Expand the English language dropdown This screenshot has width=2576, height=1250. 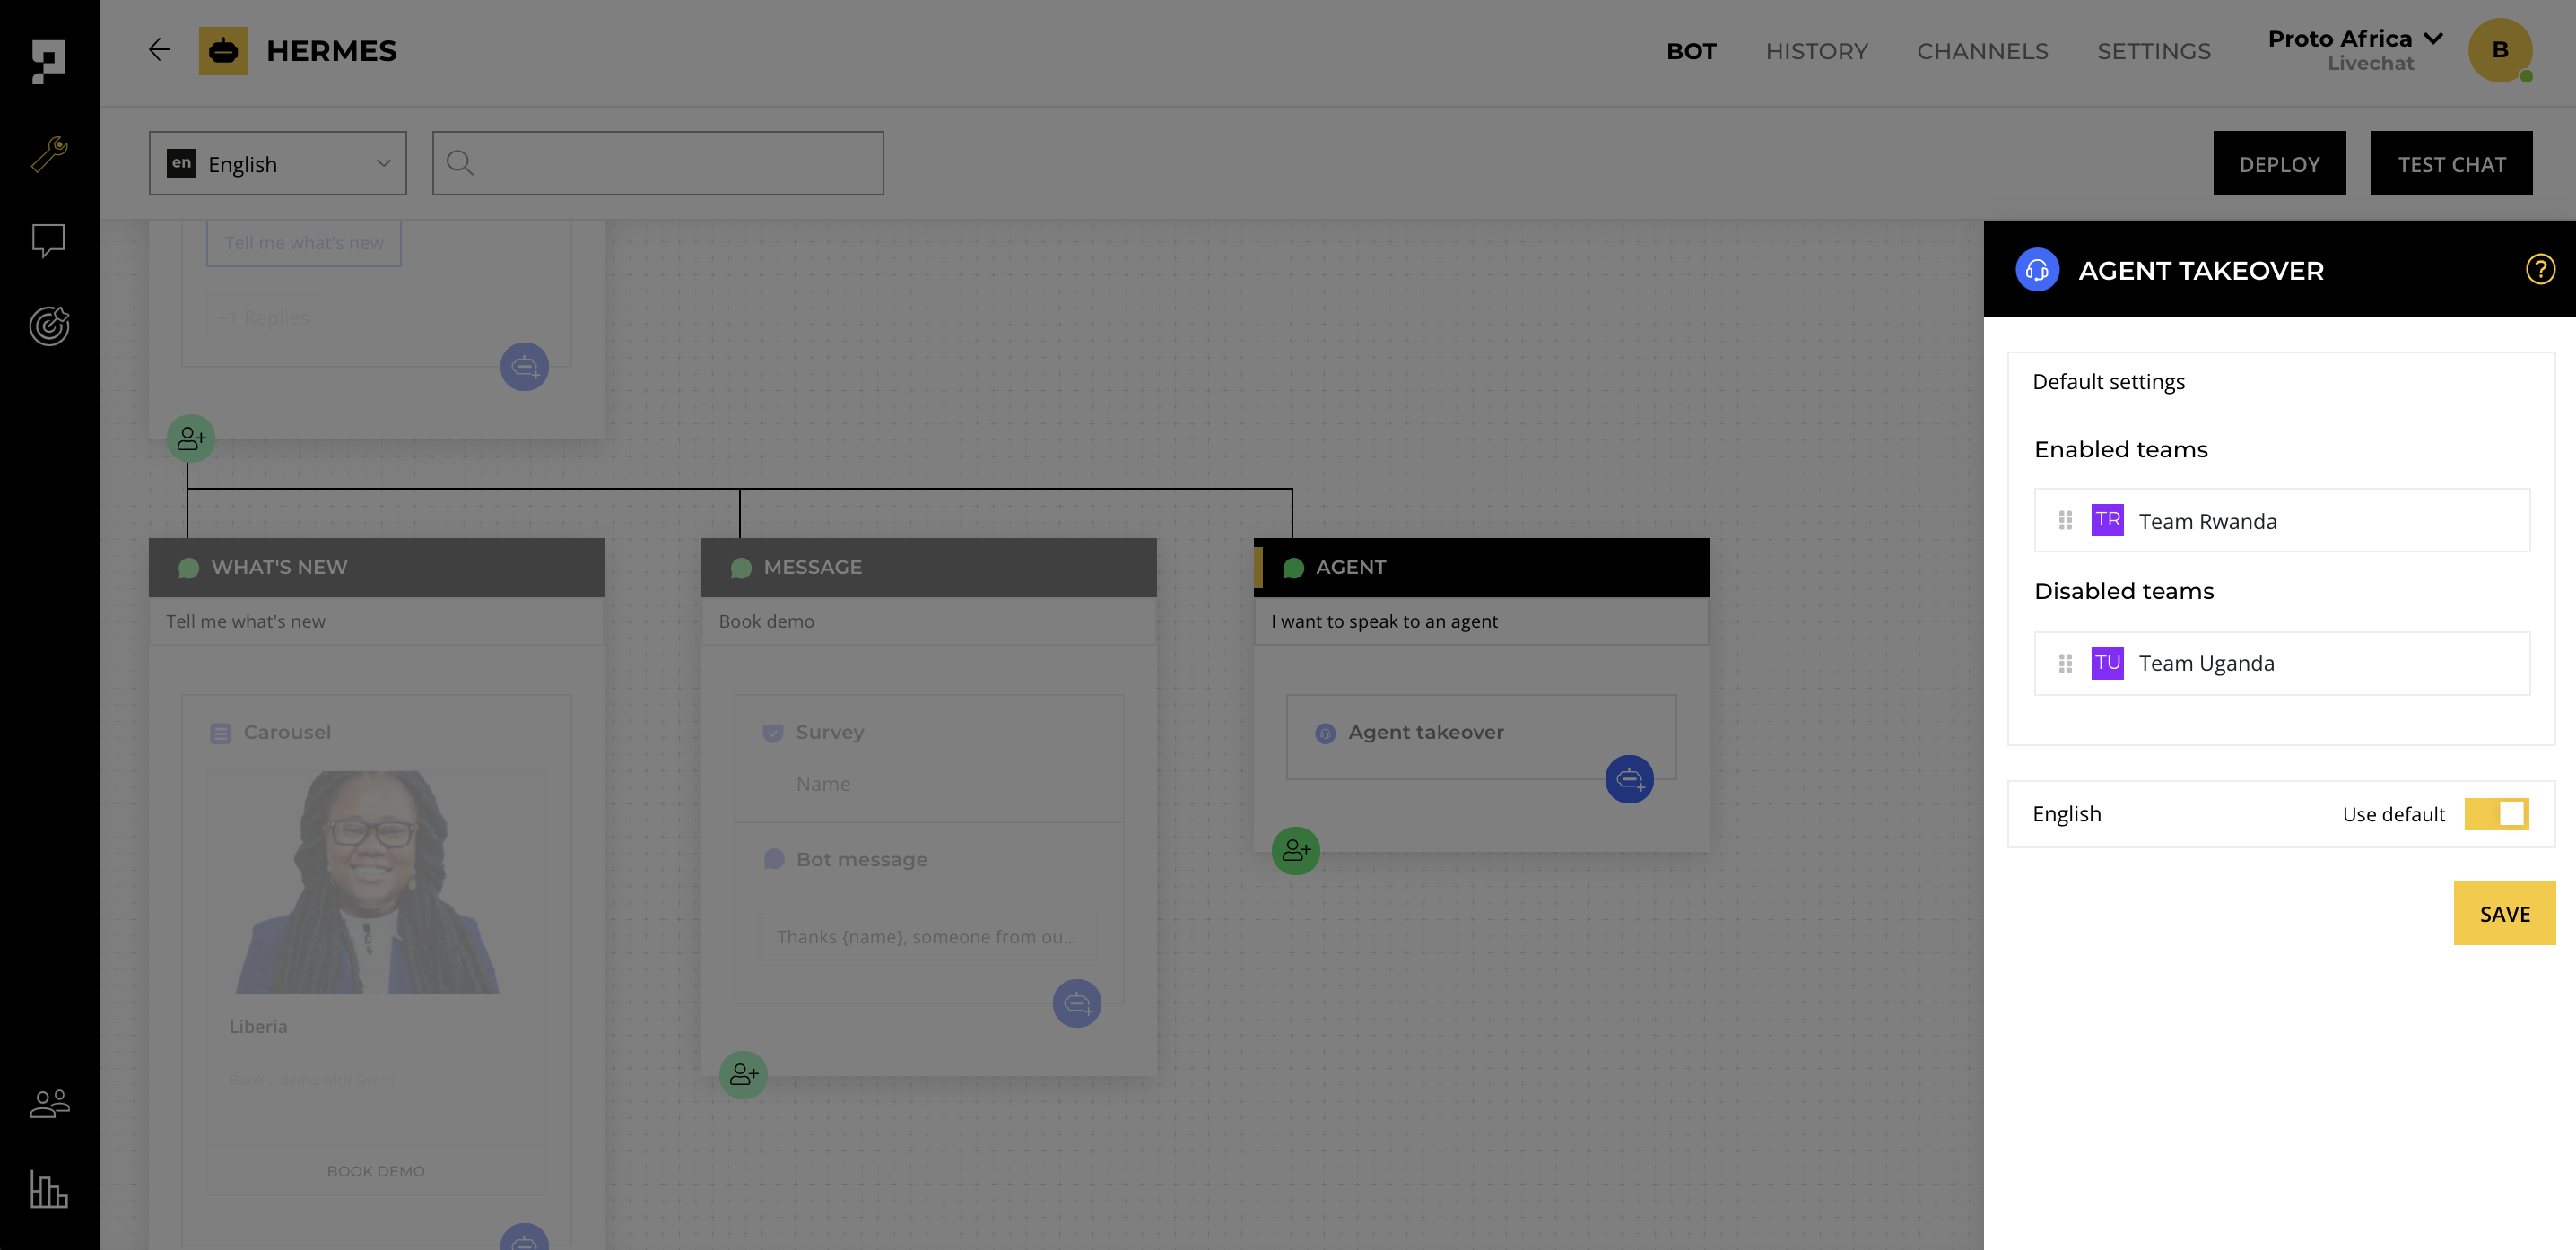coord(277,163)
